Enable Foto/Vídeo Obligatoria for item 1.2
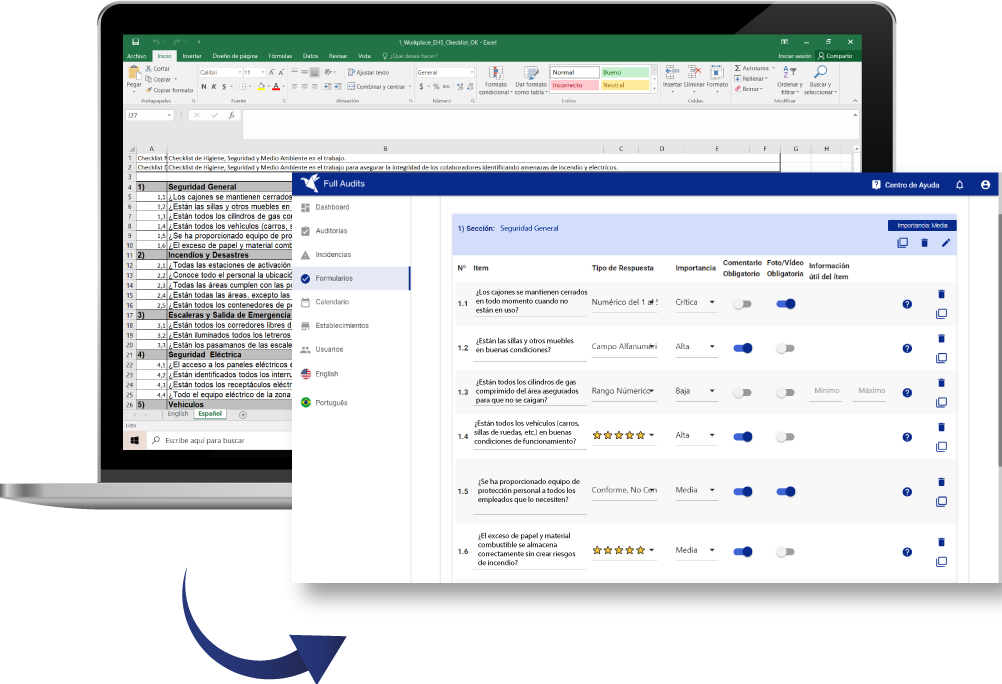The image size is (1002, 684). pyautogui.click(x=785, y=348)
